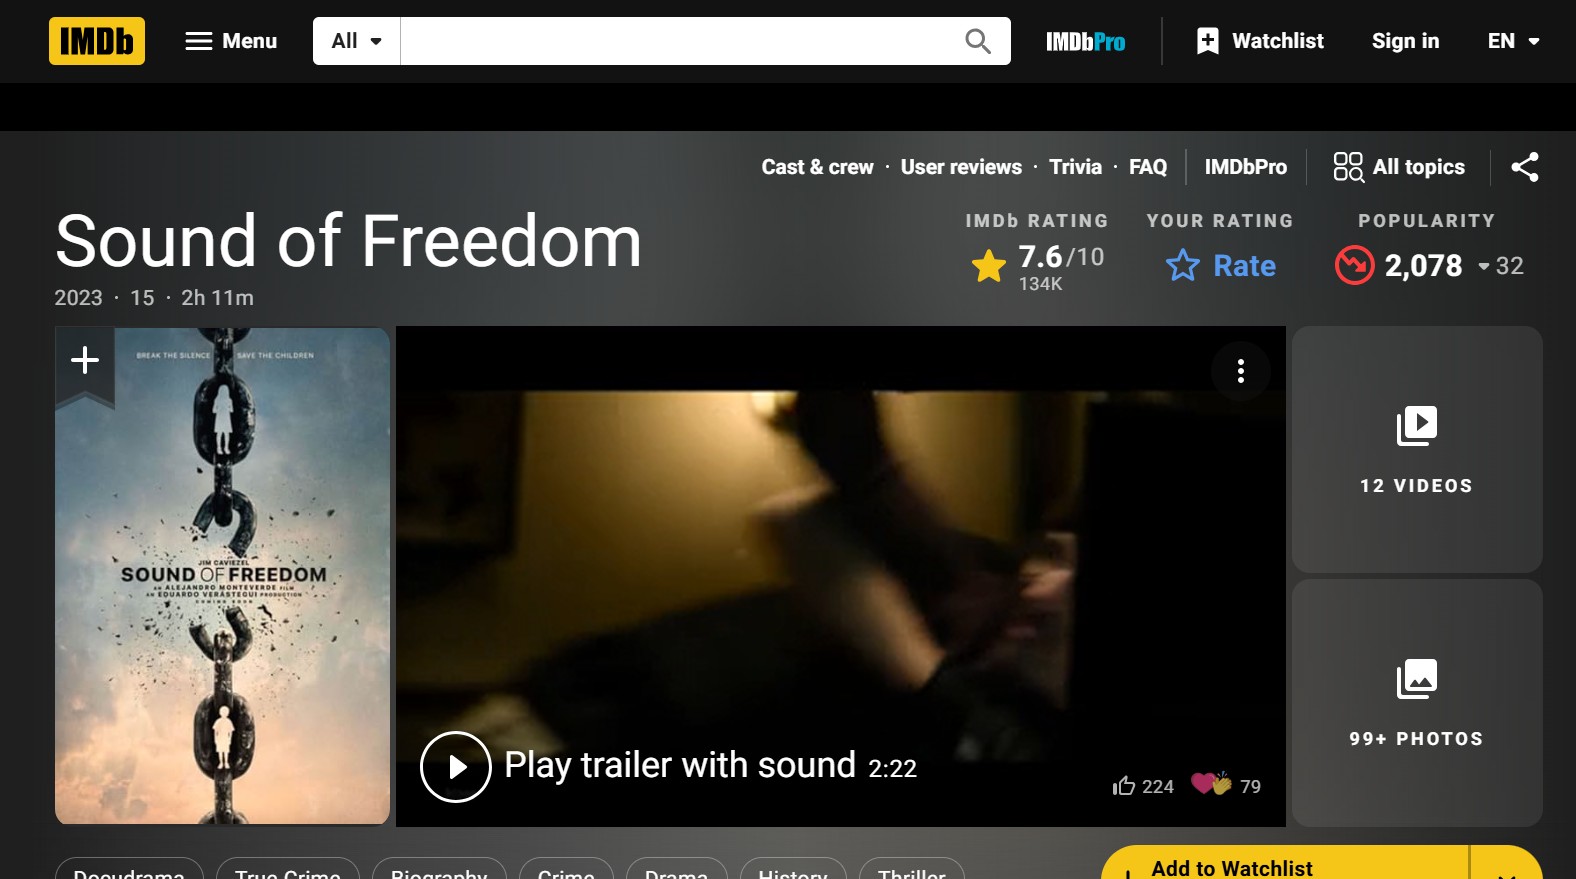Play the trailer with sound
Image resolution: width=1576 pixels, height=879 pixels.
click(668, 766)
